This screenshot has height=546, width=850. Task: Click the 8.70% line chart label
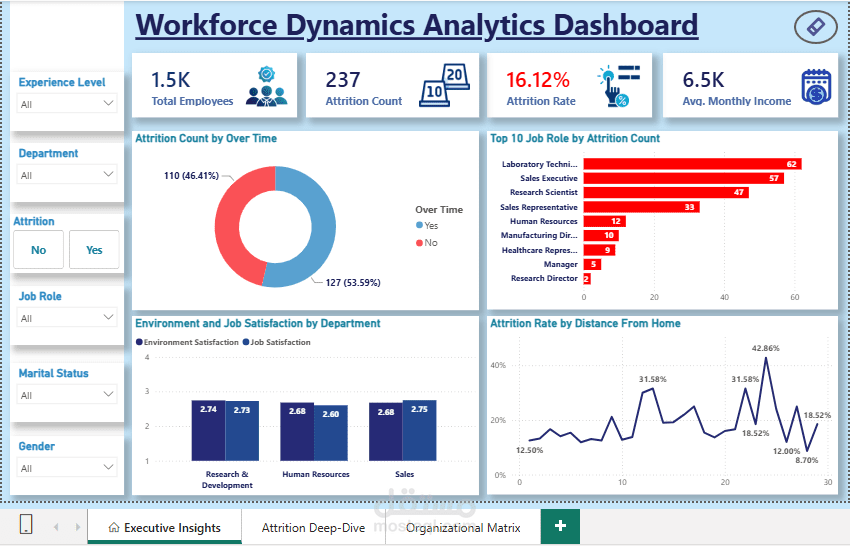807,460
